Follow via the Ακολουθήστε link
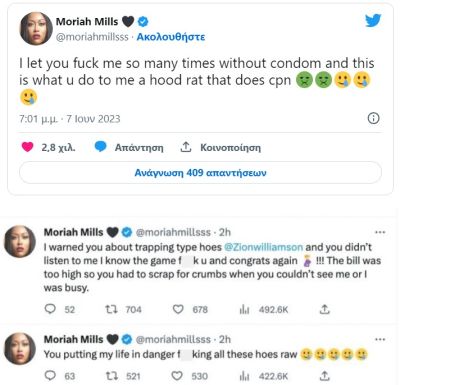Viewport: 450px width, 385px height. (x=171, y=37)
